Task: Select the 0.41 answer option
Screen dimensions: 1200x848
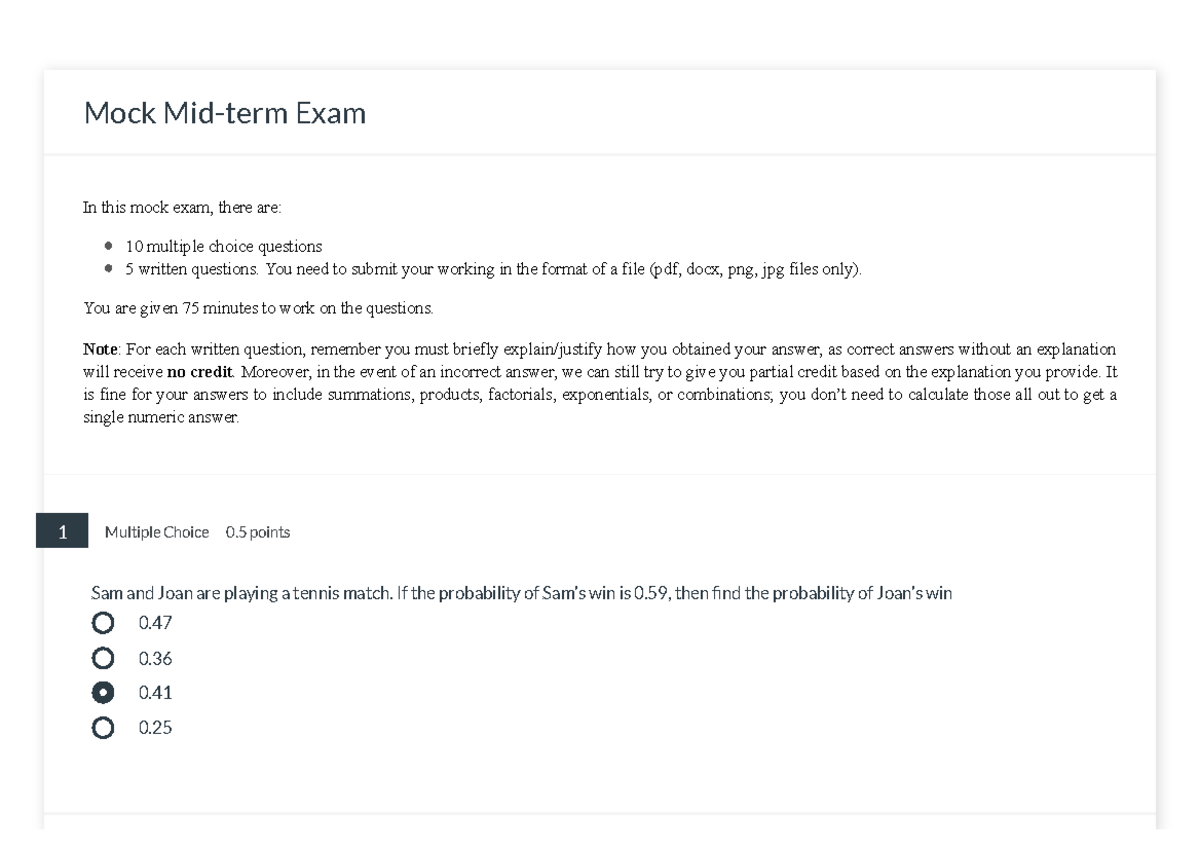Action: click(101, 692)
